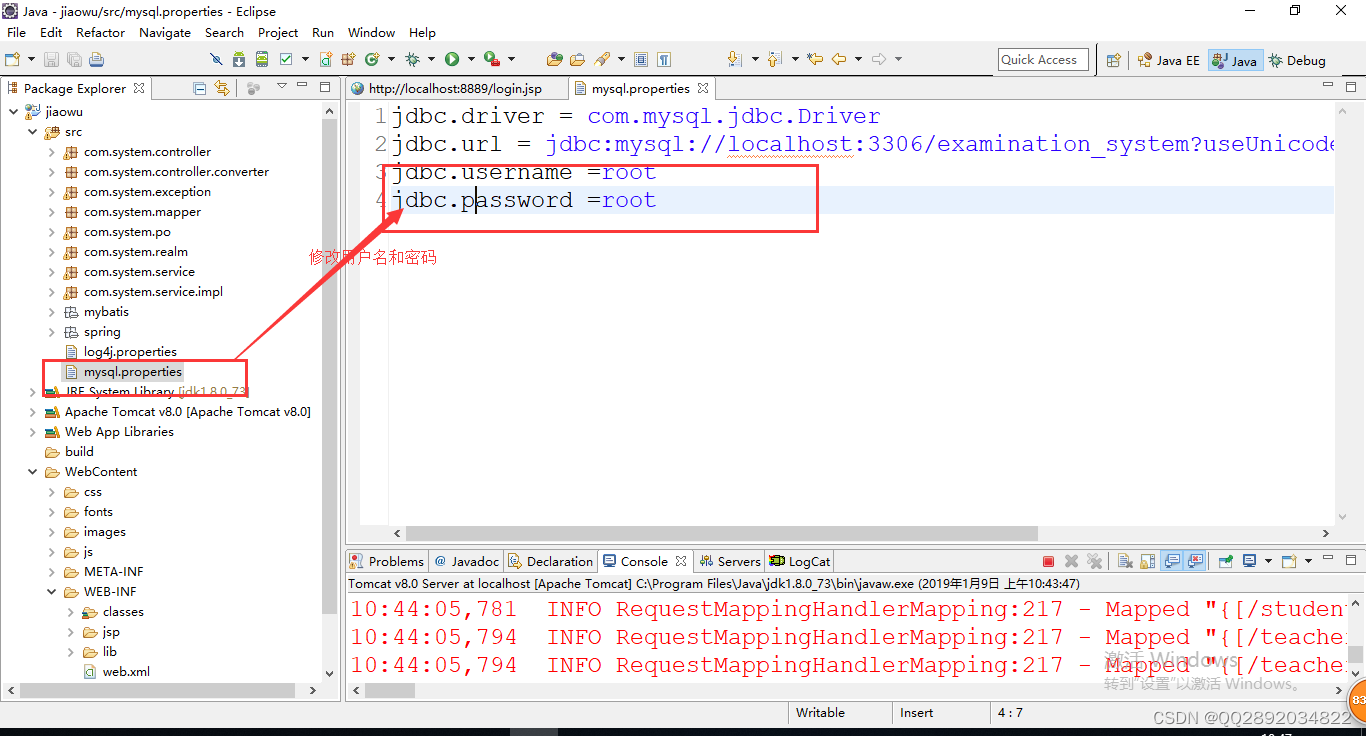1366x736 pixels.
Task: Click the New Java Class icon
Action: [372, 60]
